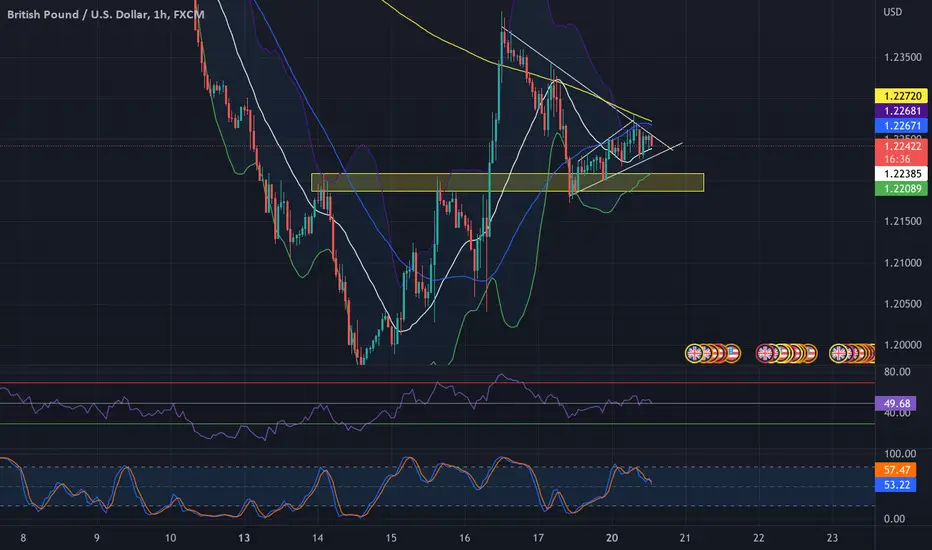
Task: Click the blue stochastic value 53.22
Action: point(896,485)
